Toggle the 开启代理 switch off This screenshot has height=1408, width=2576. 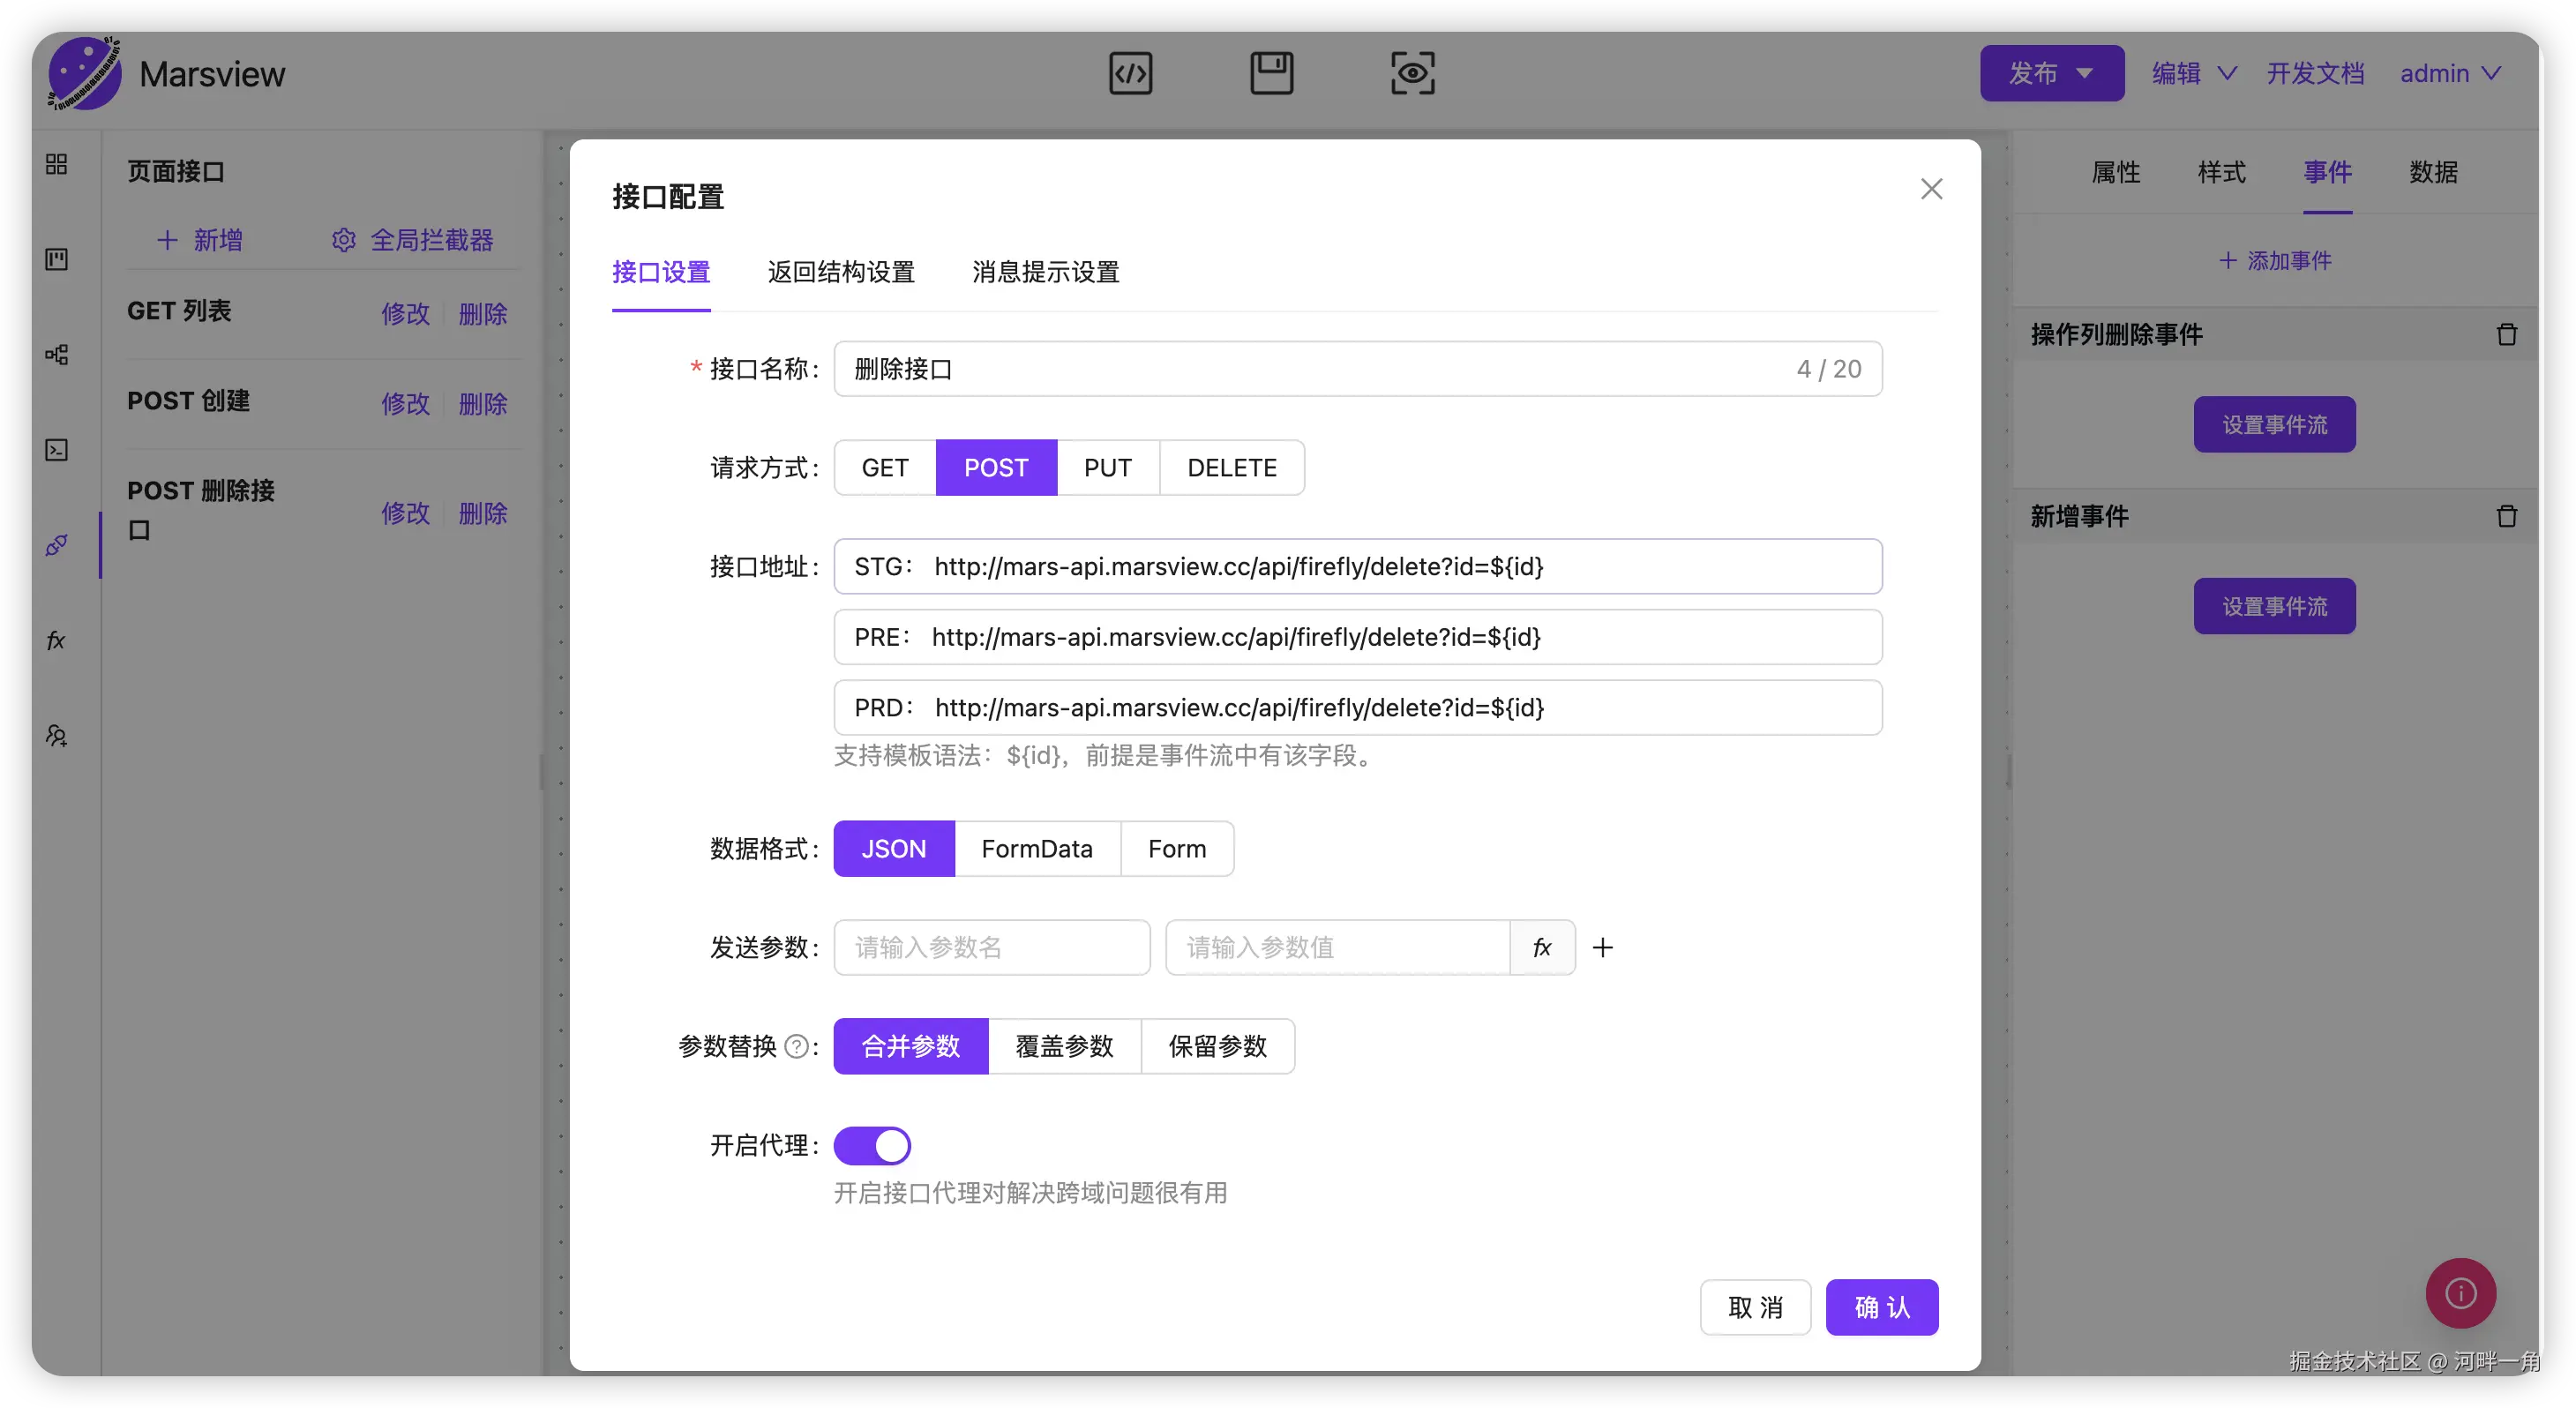coord(872,1145)
